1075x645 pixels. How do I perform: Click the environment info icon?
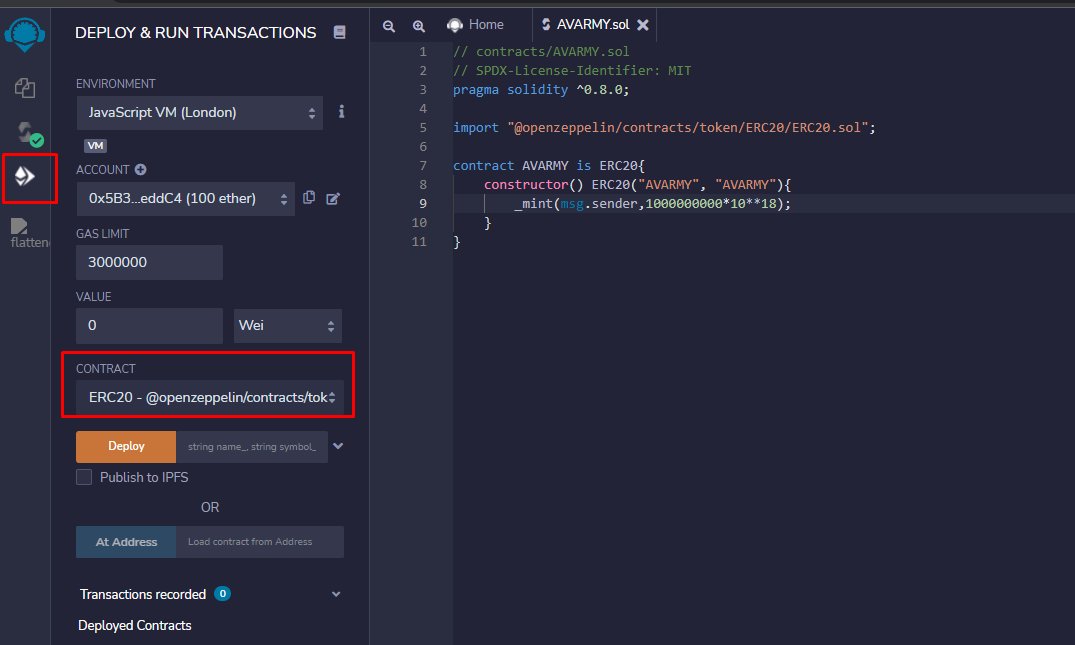click(341, 112)
